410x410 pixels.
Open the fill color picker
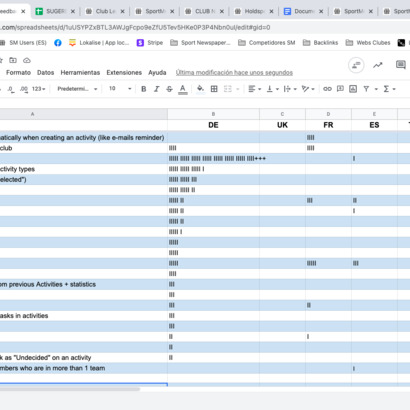(x=200, y=89)
